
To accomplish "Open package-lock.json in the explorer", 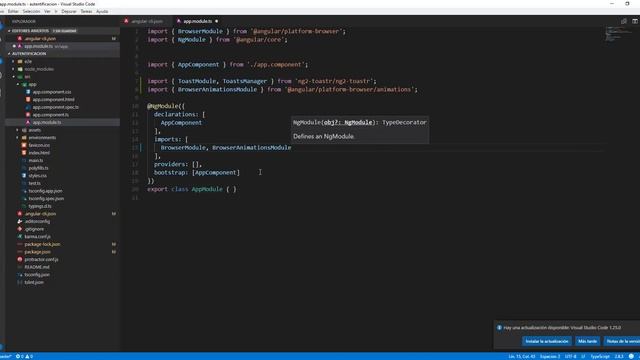I will [x=42, y=244].
